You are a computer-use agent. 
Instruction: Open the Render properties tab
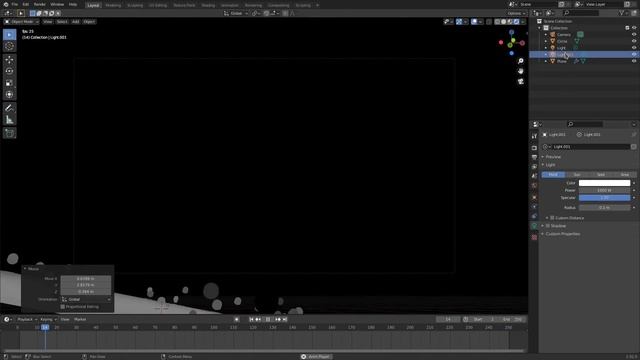(x=534, y=148)
